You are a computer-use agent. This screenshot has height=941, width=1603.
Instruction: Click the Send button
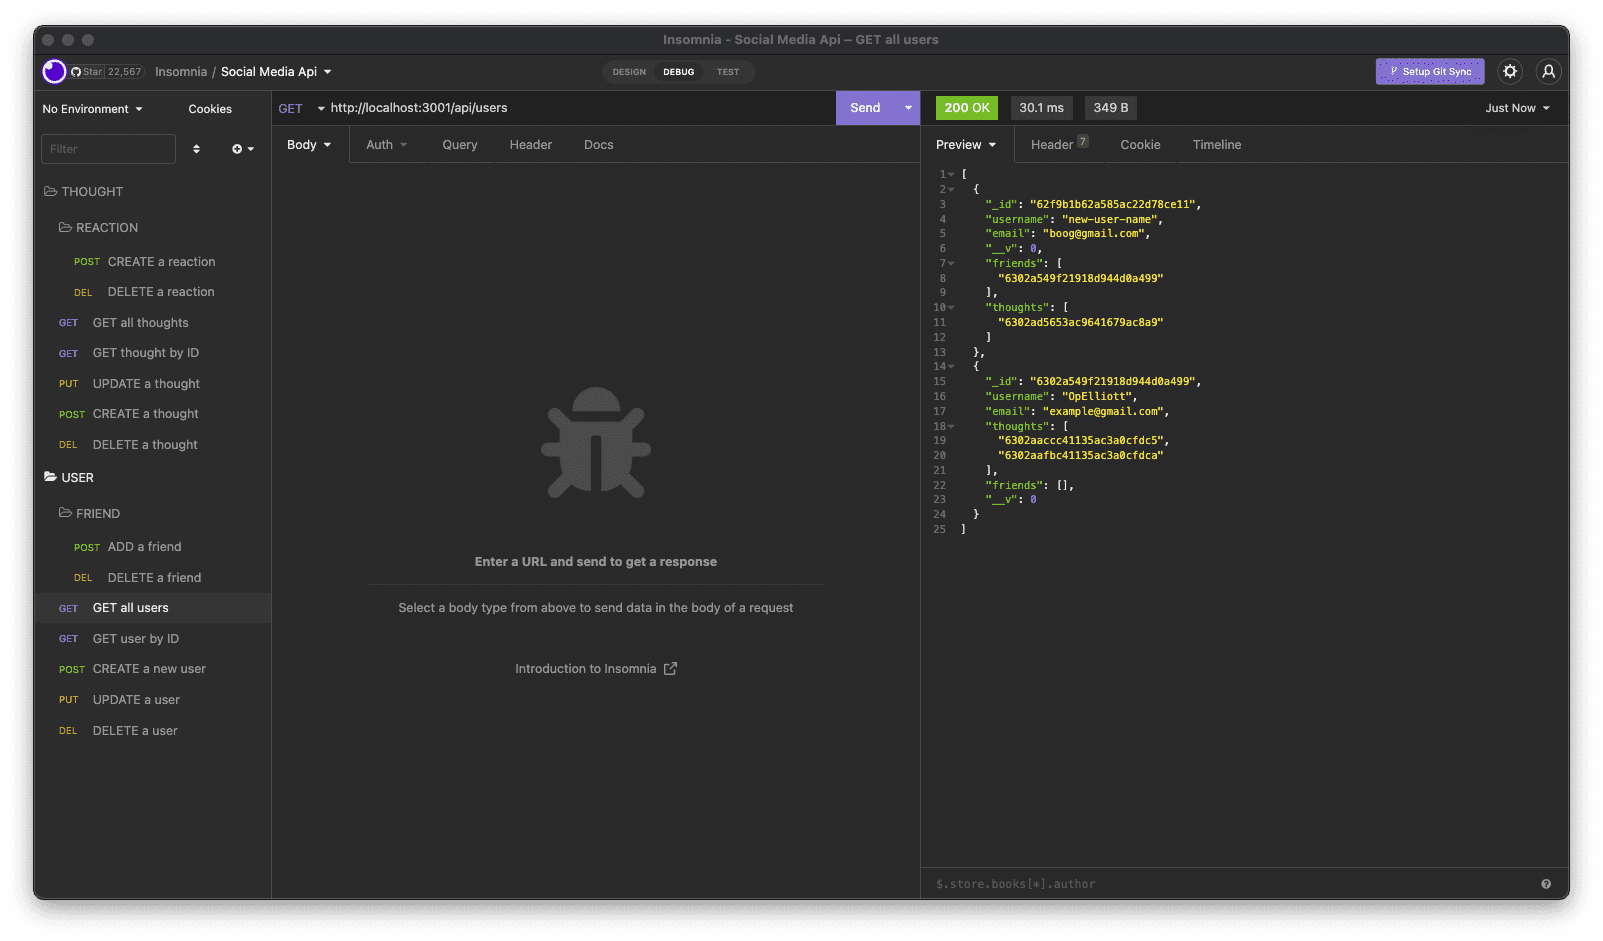866,107
